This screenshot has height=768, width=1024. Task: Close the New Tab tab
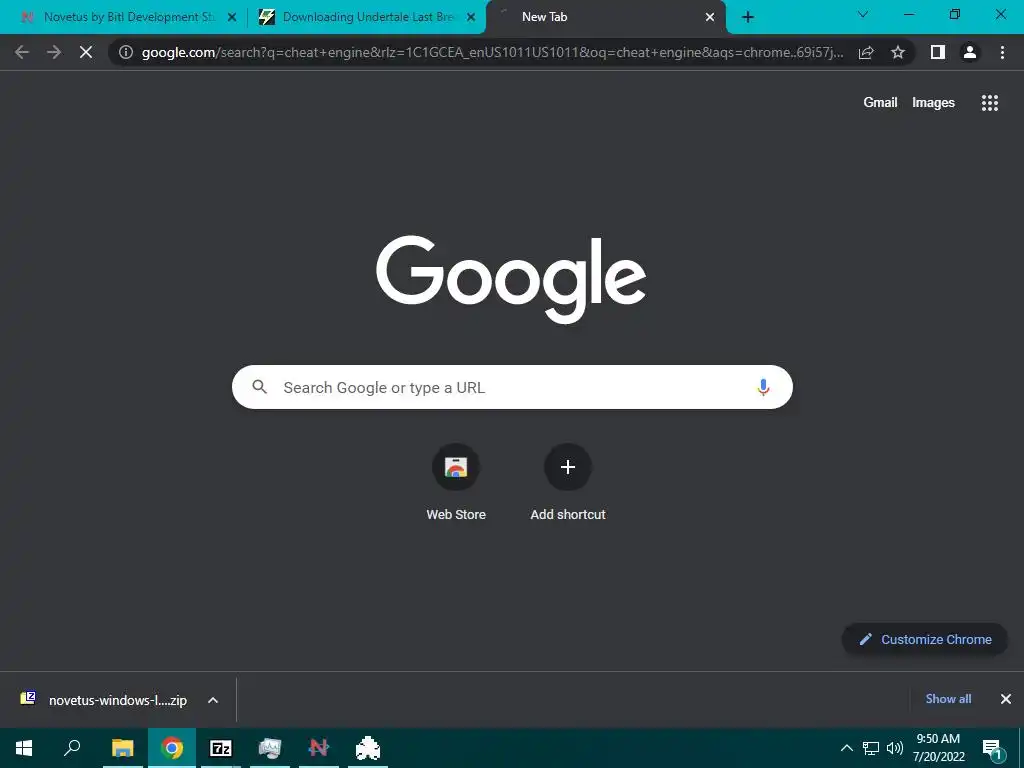tap(710, 18)
